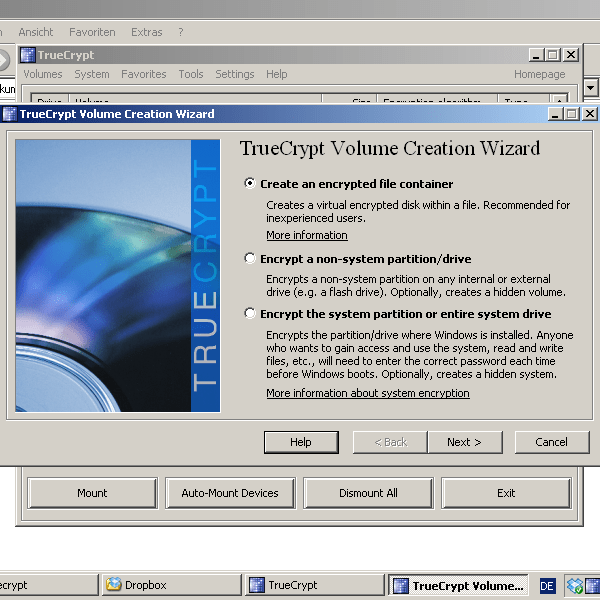Click the TrueCrypt disc banner image

click(118, 276)
